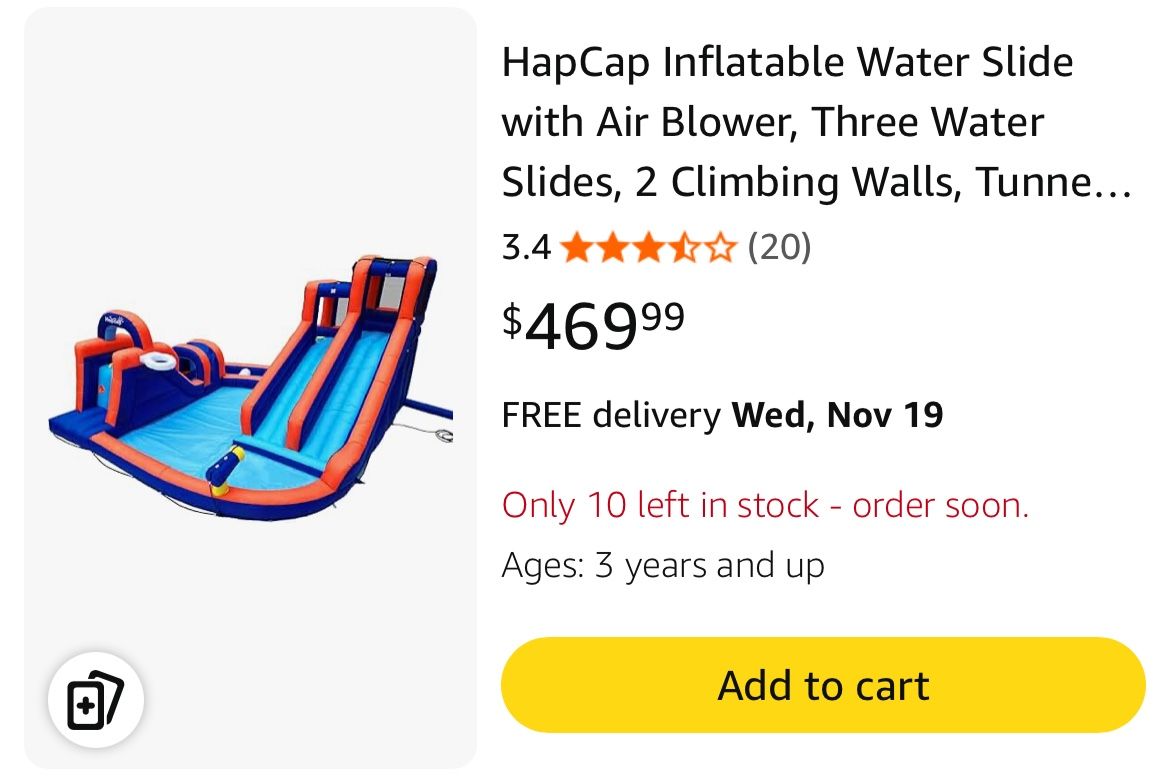The image size is (1170, 777).
Task: Click the Only 10 left in stock warning
Action: coord(766,506)
